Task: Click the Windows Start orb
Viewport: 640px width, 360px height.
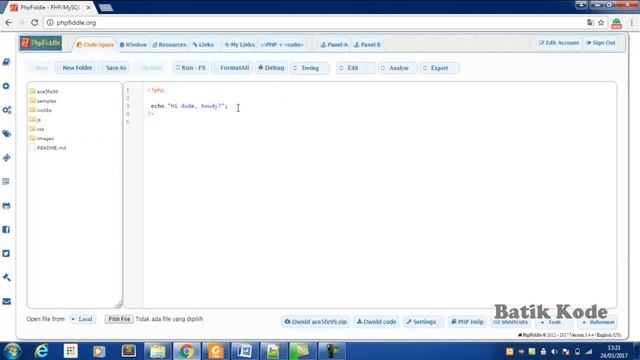Action: pyautogui.click(x=12, y=351)
